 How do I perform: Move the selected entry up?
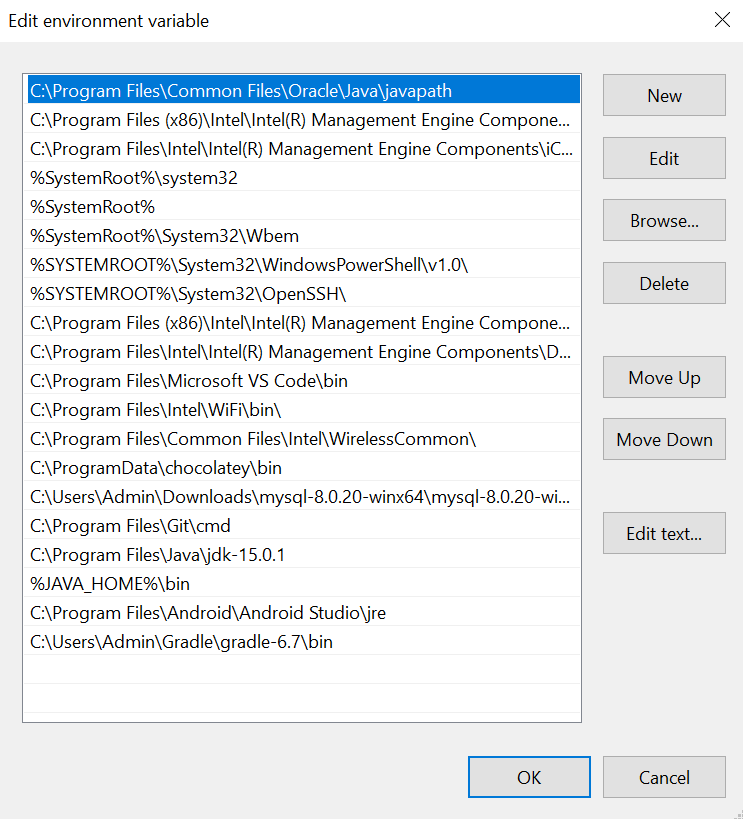(x=664, y=377)
